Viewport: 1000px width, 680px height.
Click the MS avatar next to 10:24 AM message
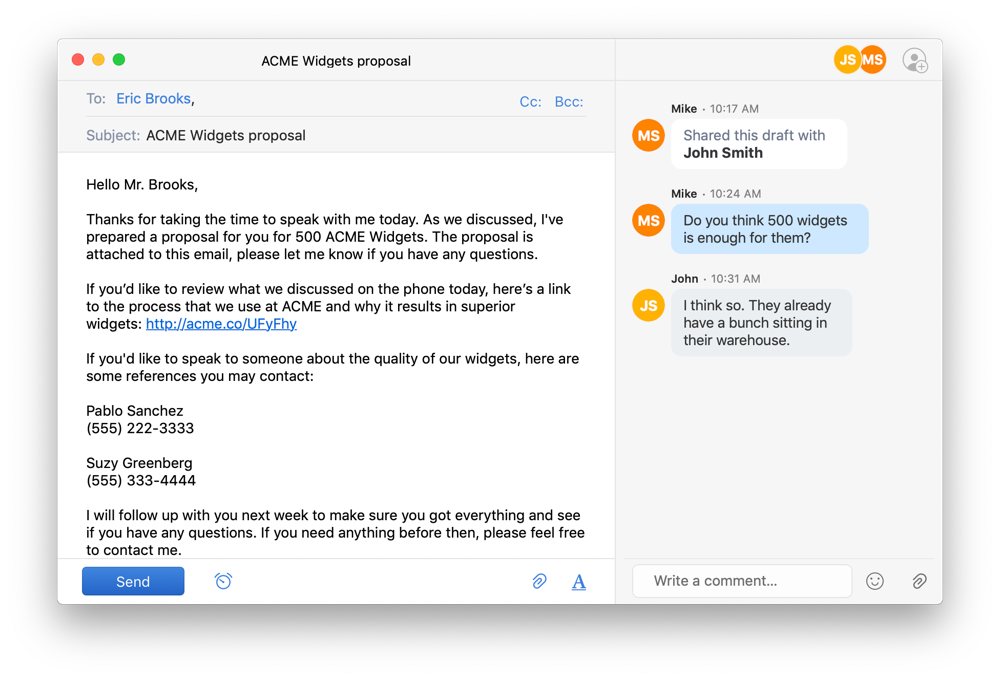click(648, 221)
